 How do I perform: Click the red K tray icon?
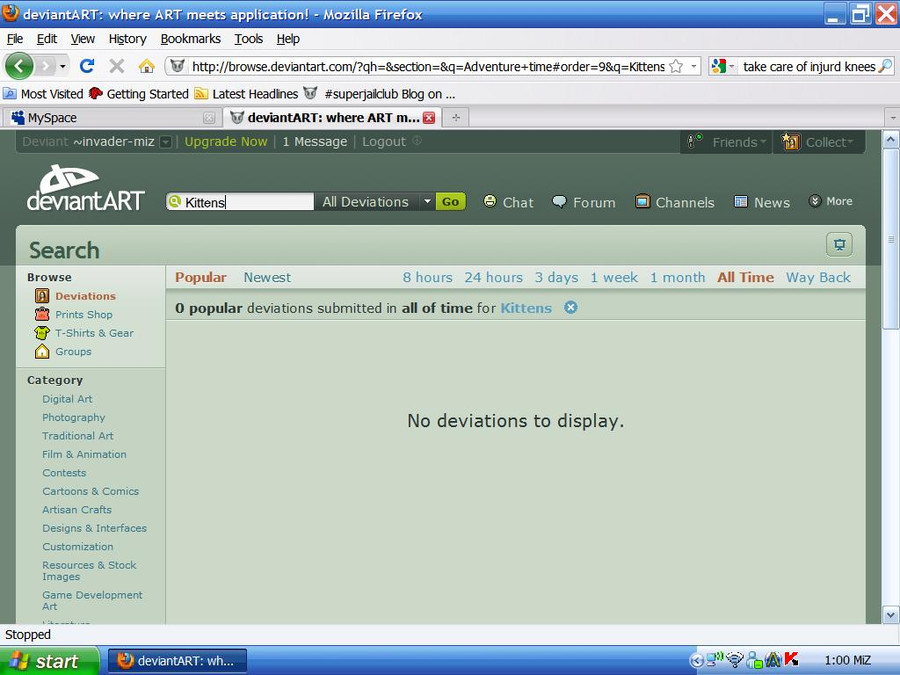(x=792, y=660)
